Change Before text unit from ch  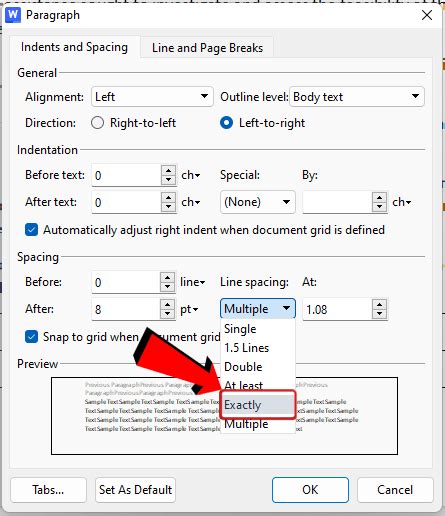191,175
